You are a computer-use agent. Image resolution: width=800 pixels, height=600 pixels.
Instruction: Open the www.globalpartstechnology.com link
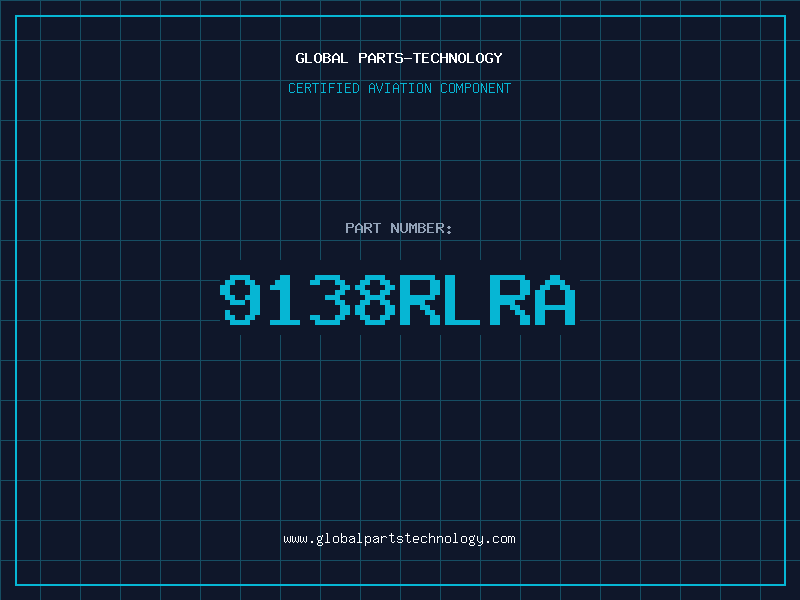coord(399,539)
